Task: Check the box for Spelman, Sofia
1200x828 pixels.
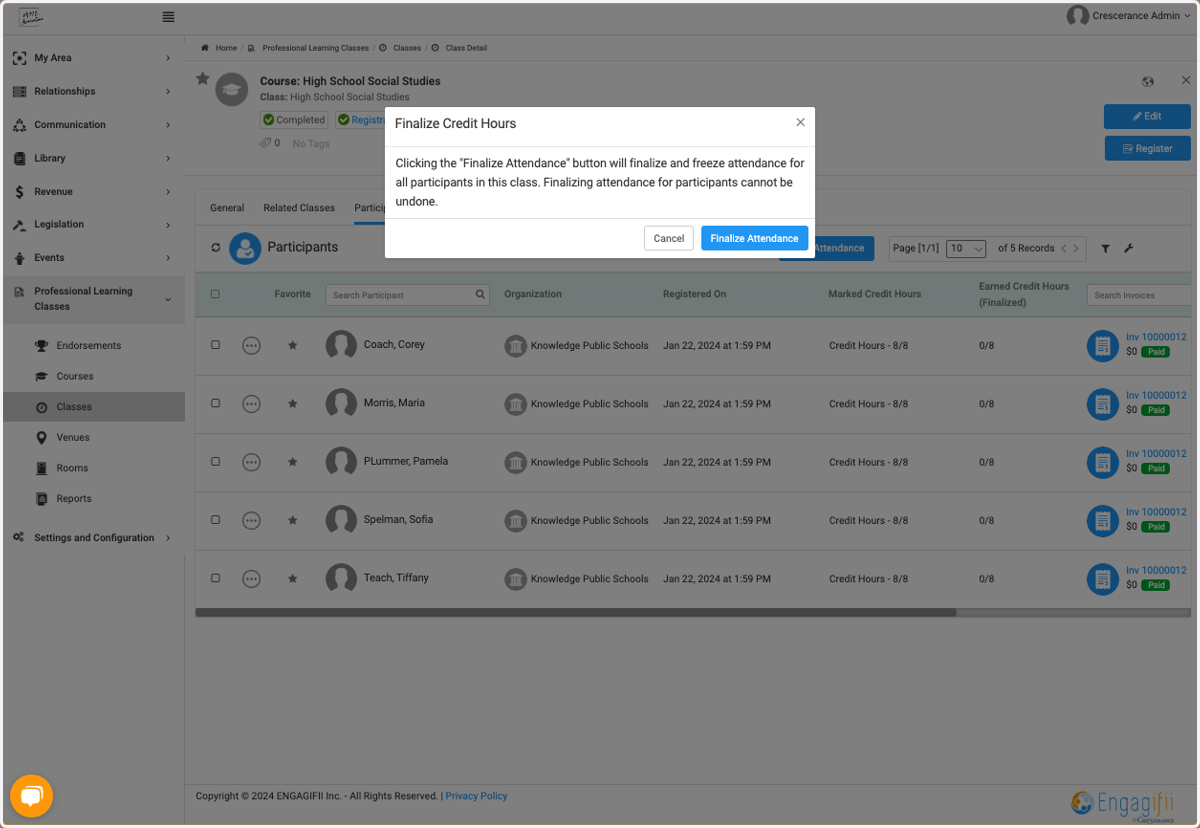Action: click(x=215, y=519)
